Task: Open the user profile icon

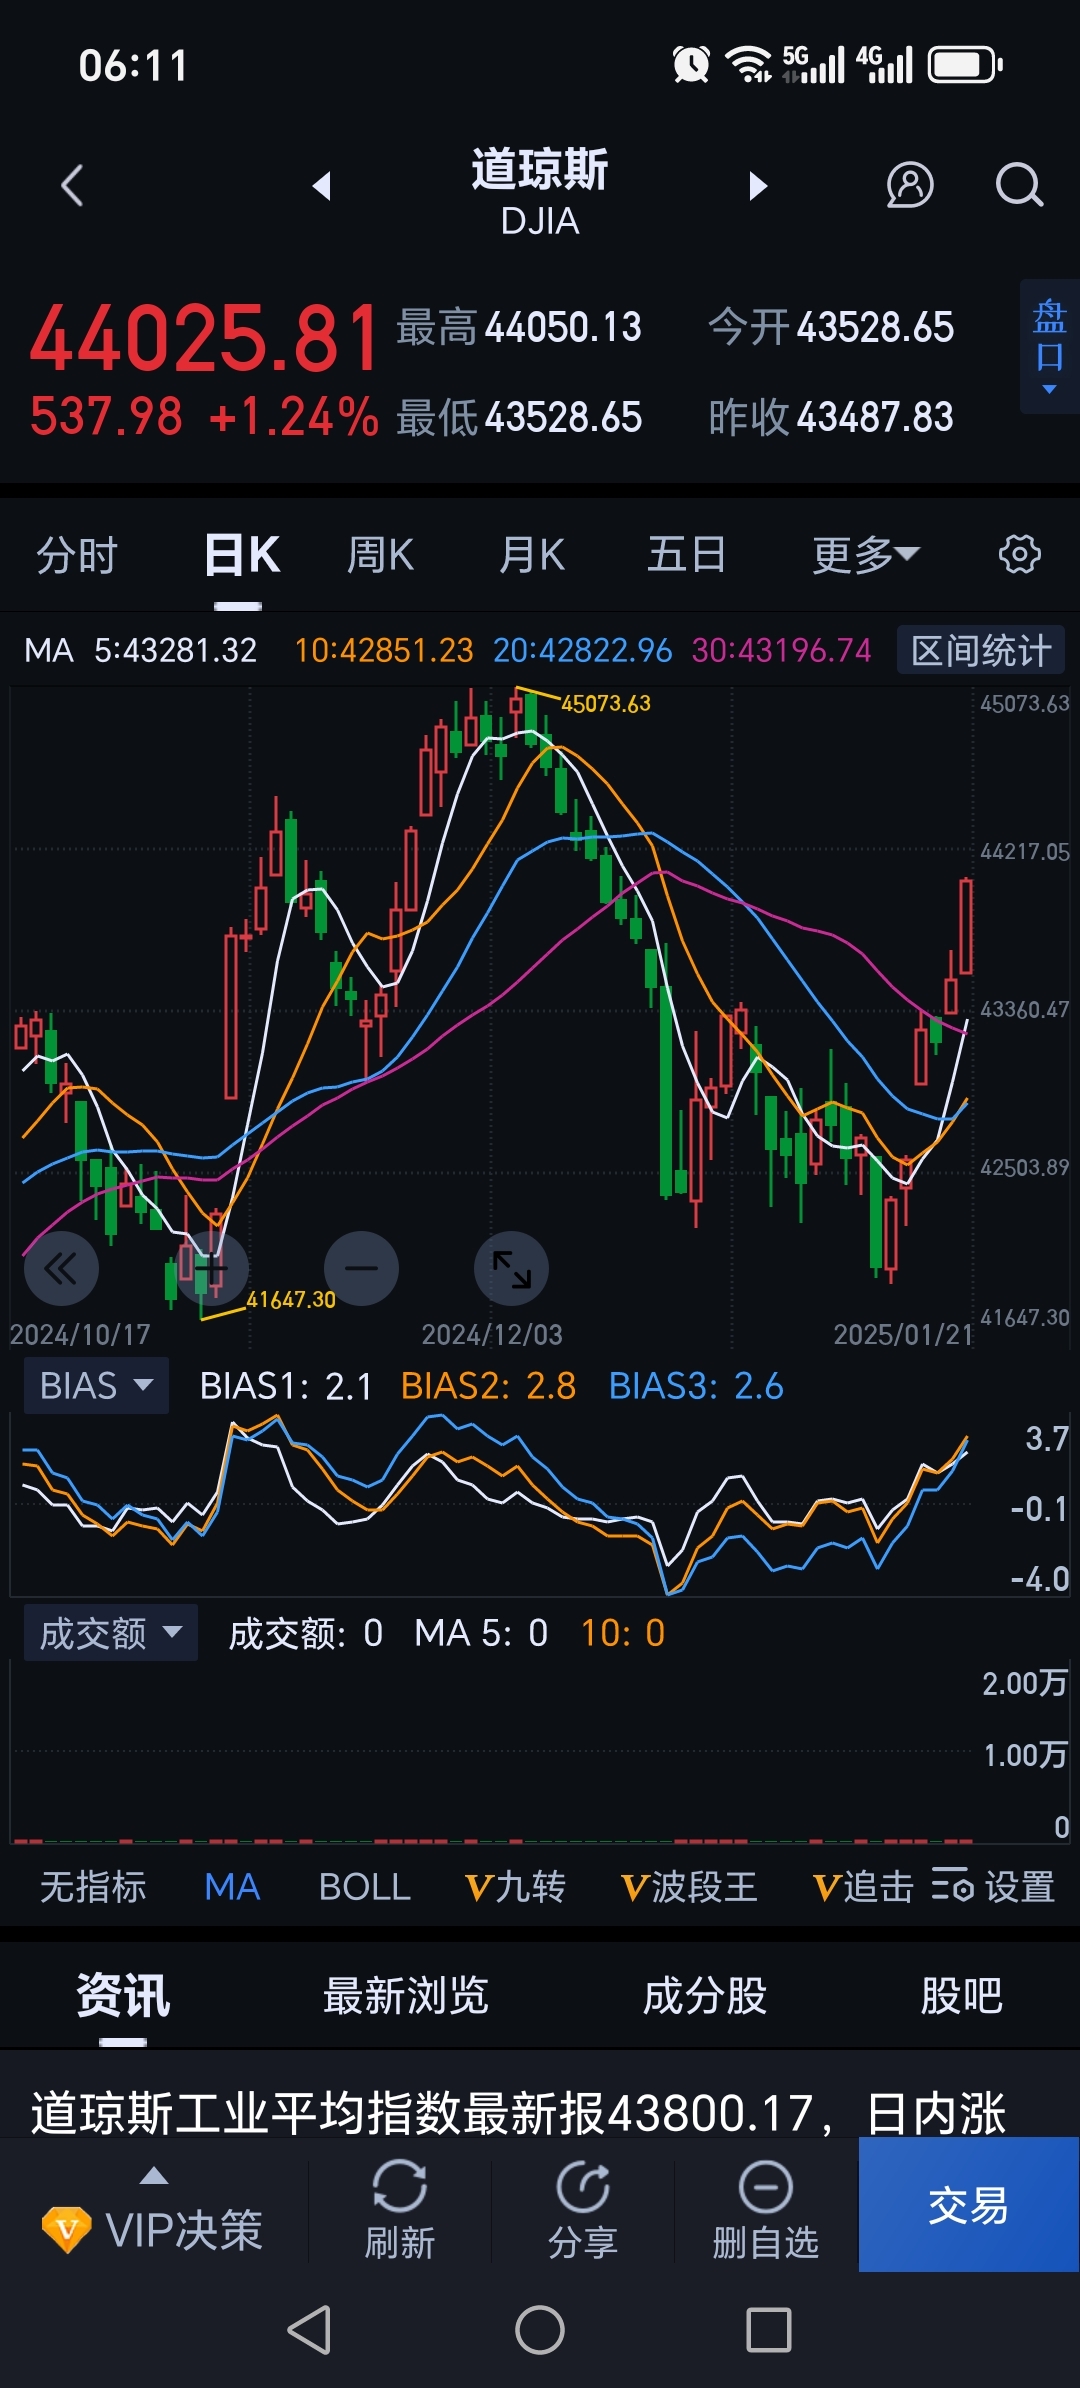Action: pos(909,186)
